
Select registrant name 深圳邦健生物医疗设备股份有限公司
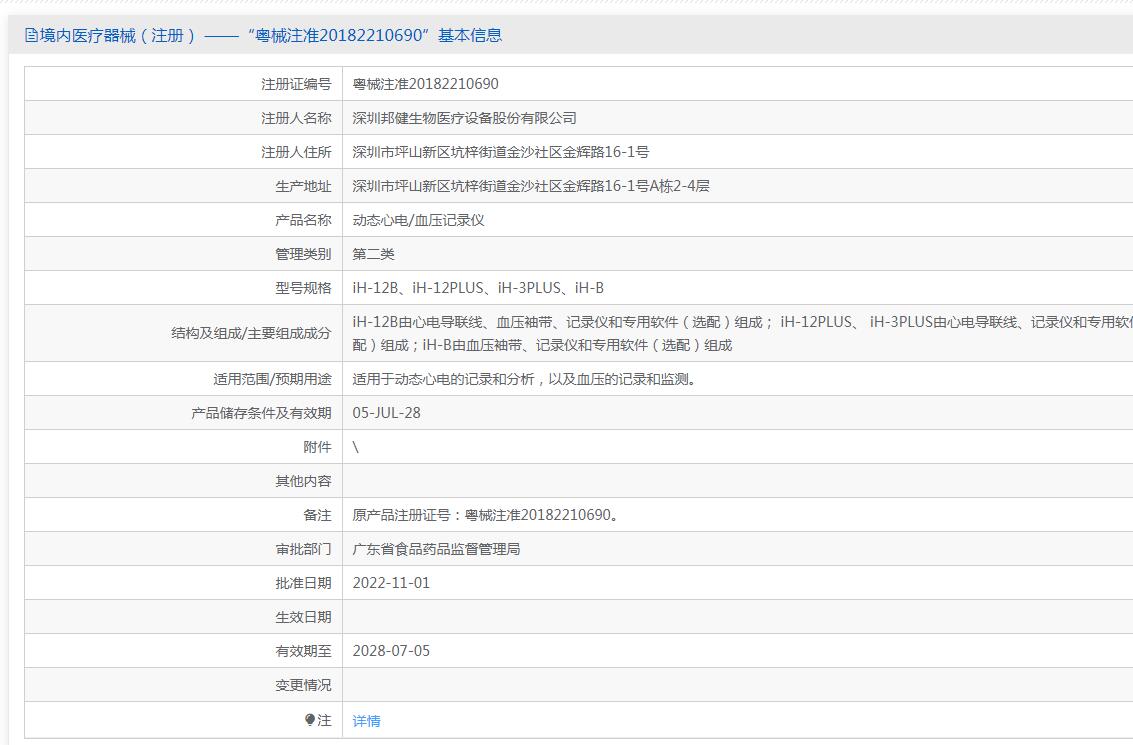[465, 118]
